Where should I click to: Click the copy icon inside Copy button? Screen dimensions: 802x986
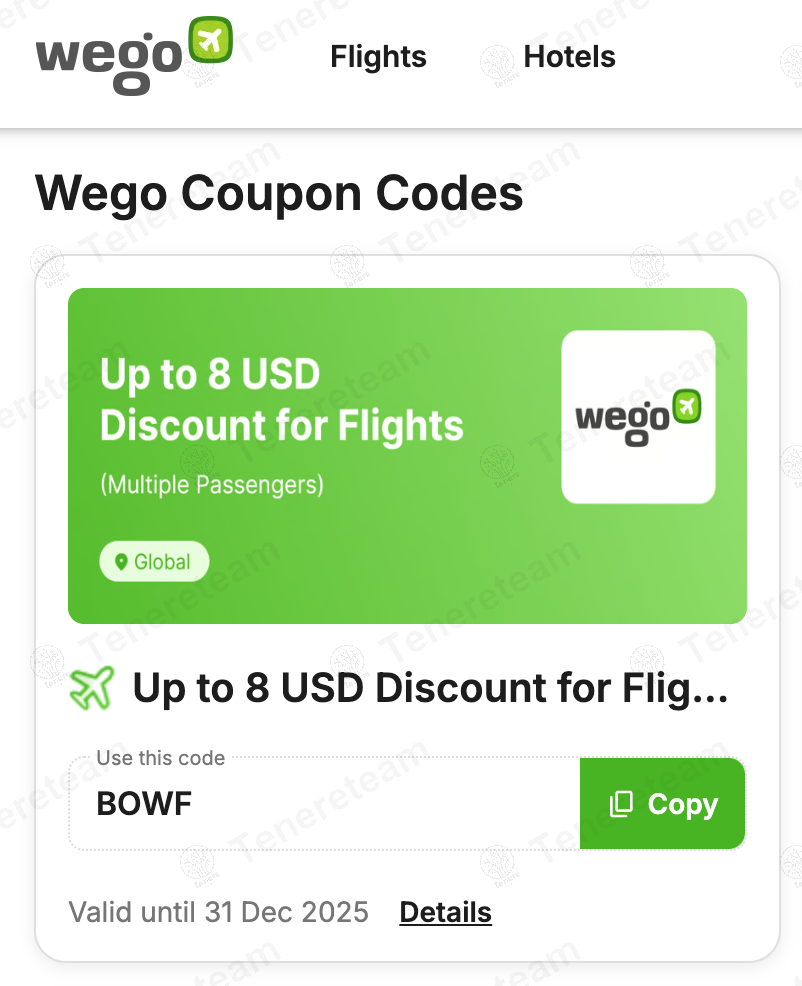[x=621, y=804]
